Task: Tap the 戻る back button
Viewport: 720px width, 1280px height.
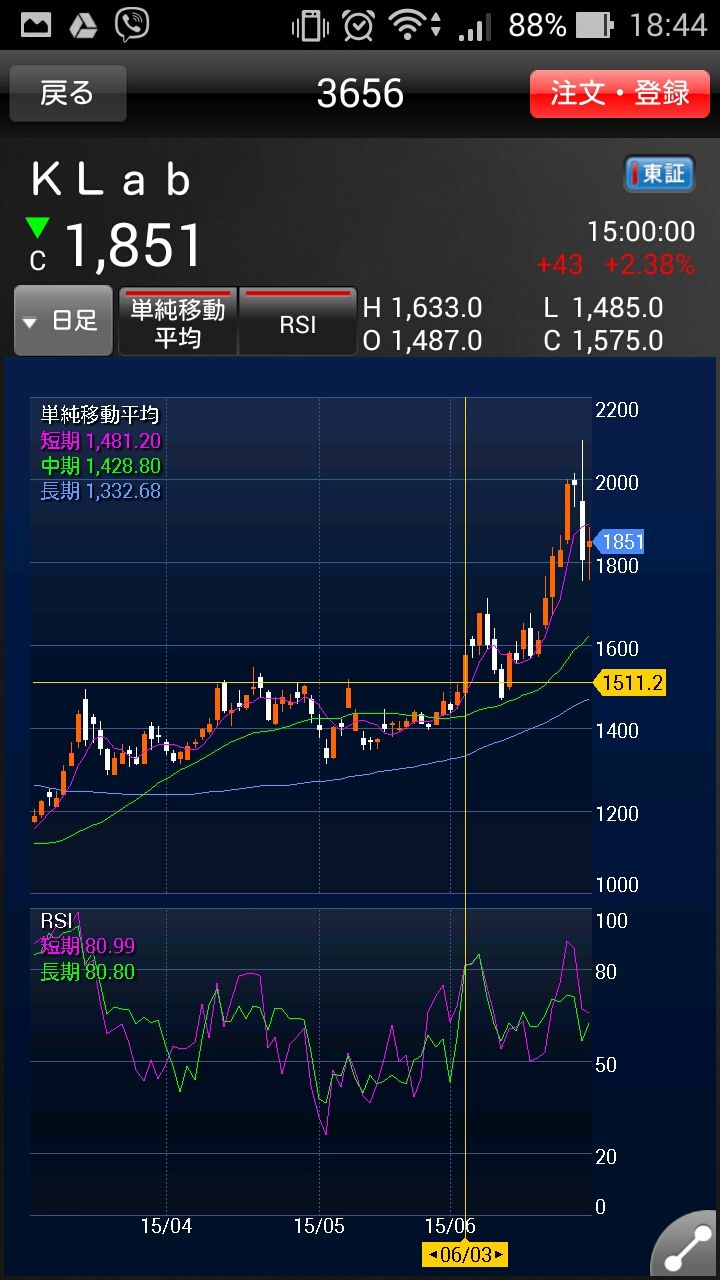Action: (x=68, y=94)
